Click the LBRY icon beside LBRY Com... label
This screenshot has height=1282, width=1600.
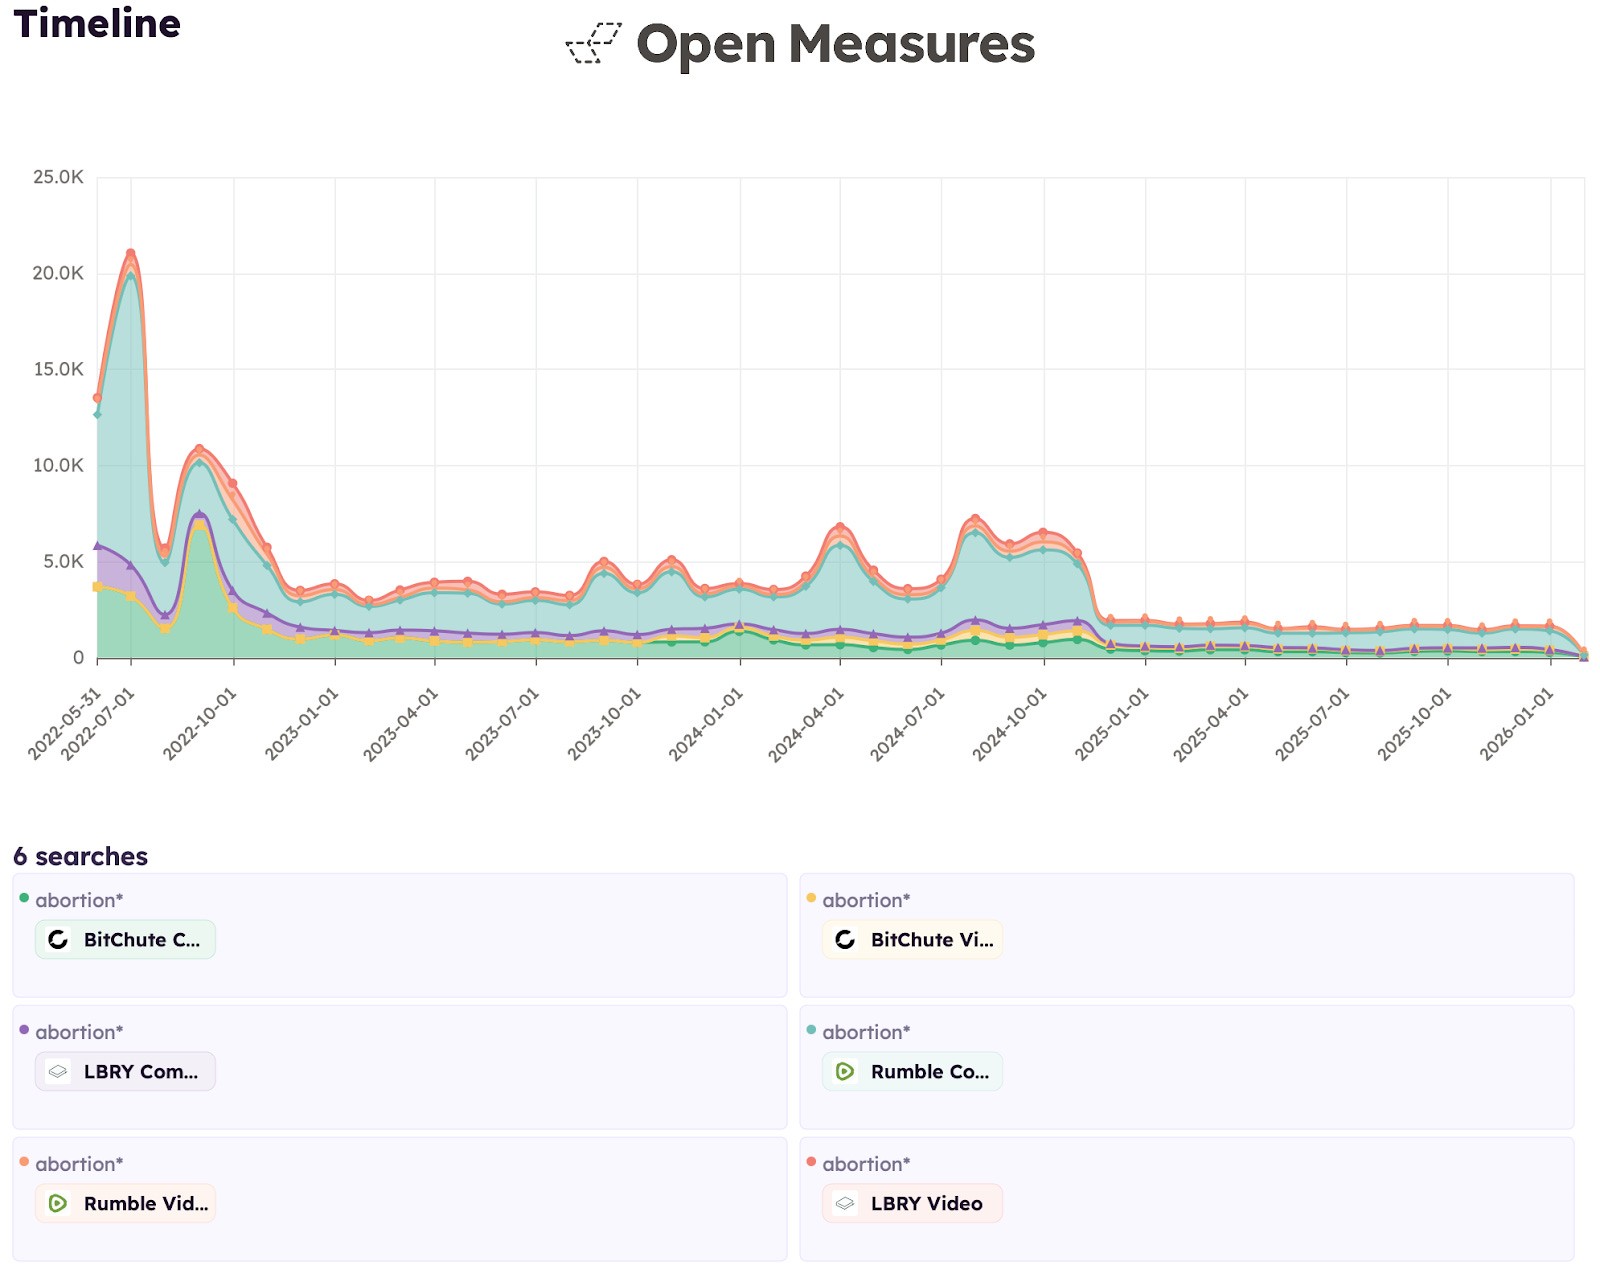(x=57, y=1071)
